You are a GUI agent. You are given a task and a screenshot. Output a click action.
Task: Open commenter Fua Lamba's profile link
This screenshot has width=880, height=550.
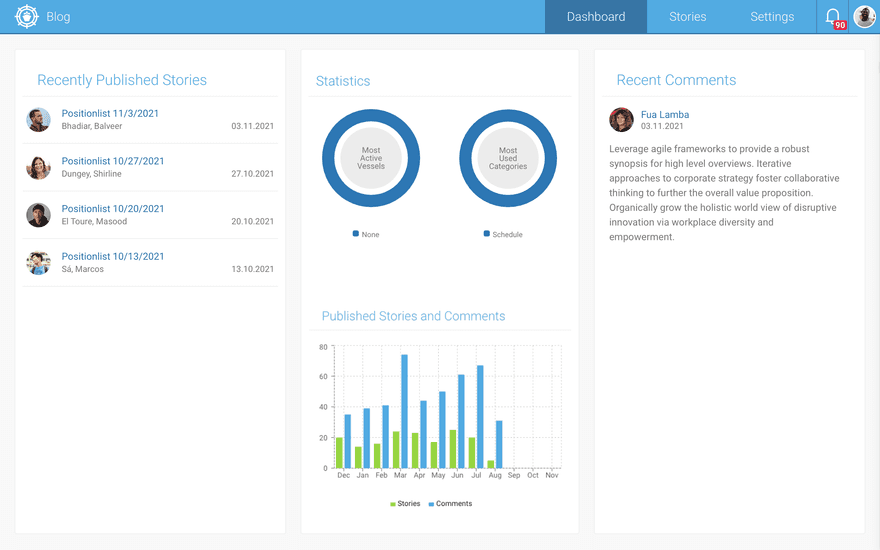pyautogui.click(x=664, y=114)
